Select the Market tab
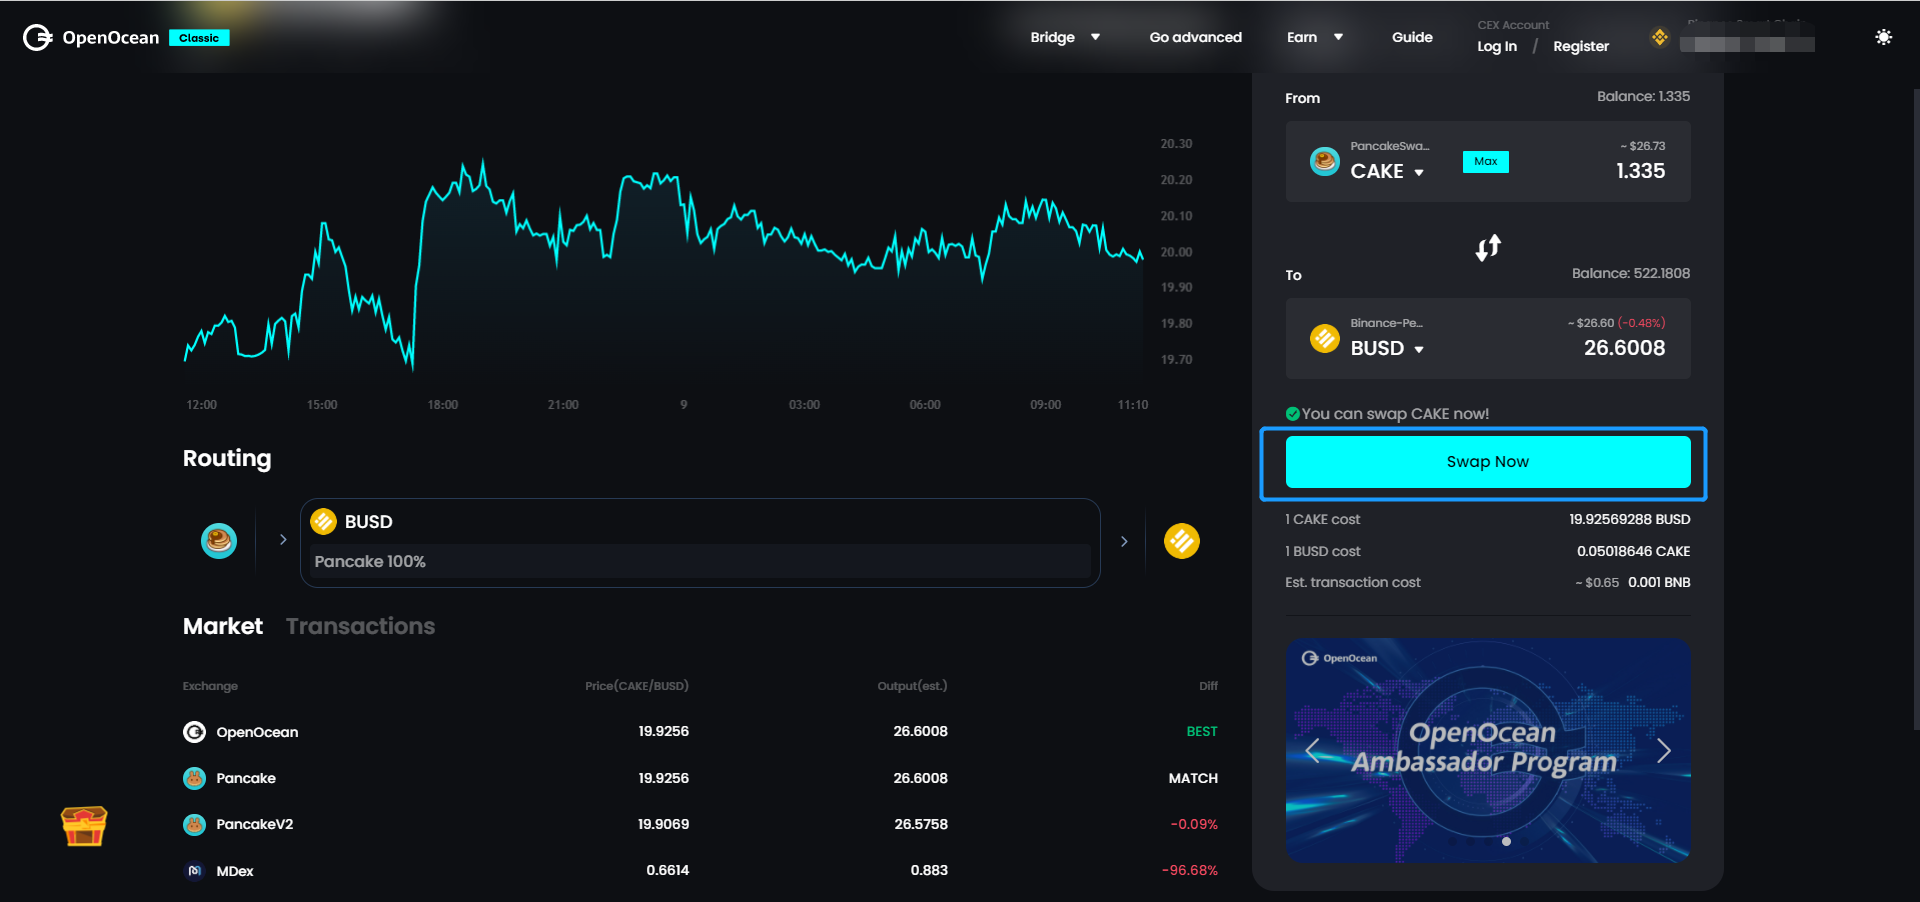This screenshot has height=902, width=1920. (x=223, y=626)
